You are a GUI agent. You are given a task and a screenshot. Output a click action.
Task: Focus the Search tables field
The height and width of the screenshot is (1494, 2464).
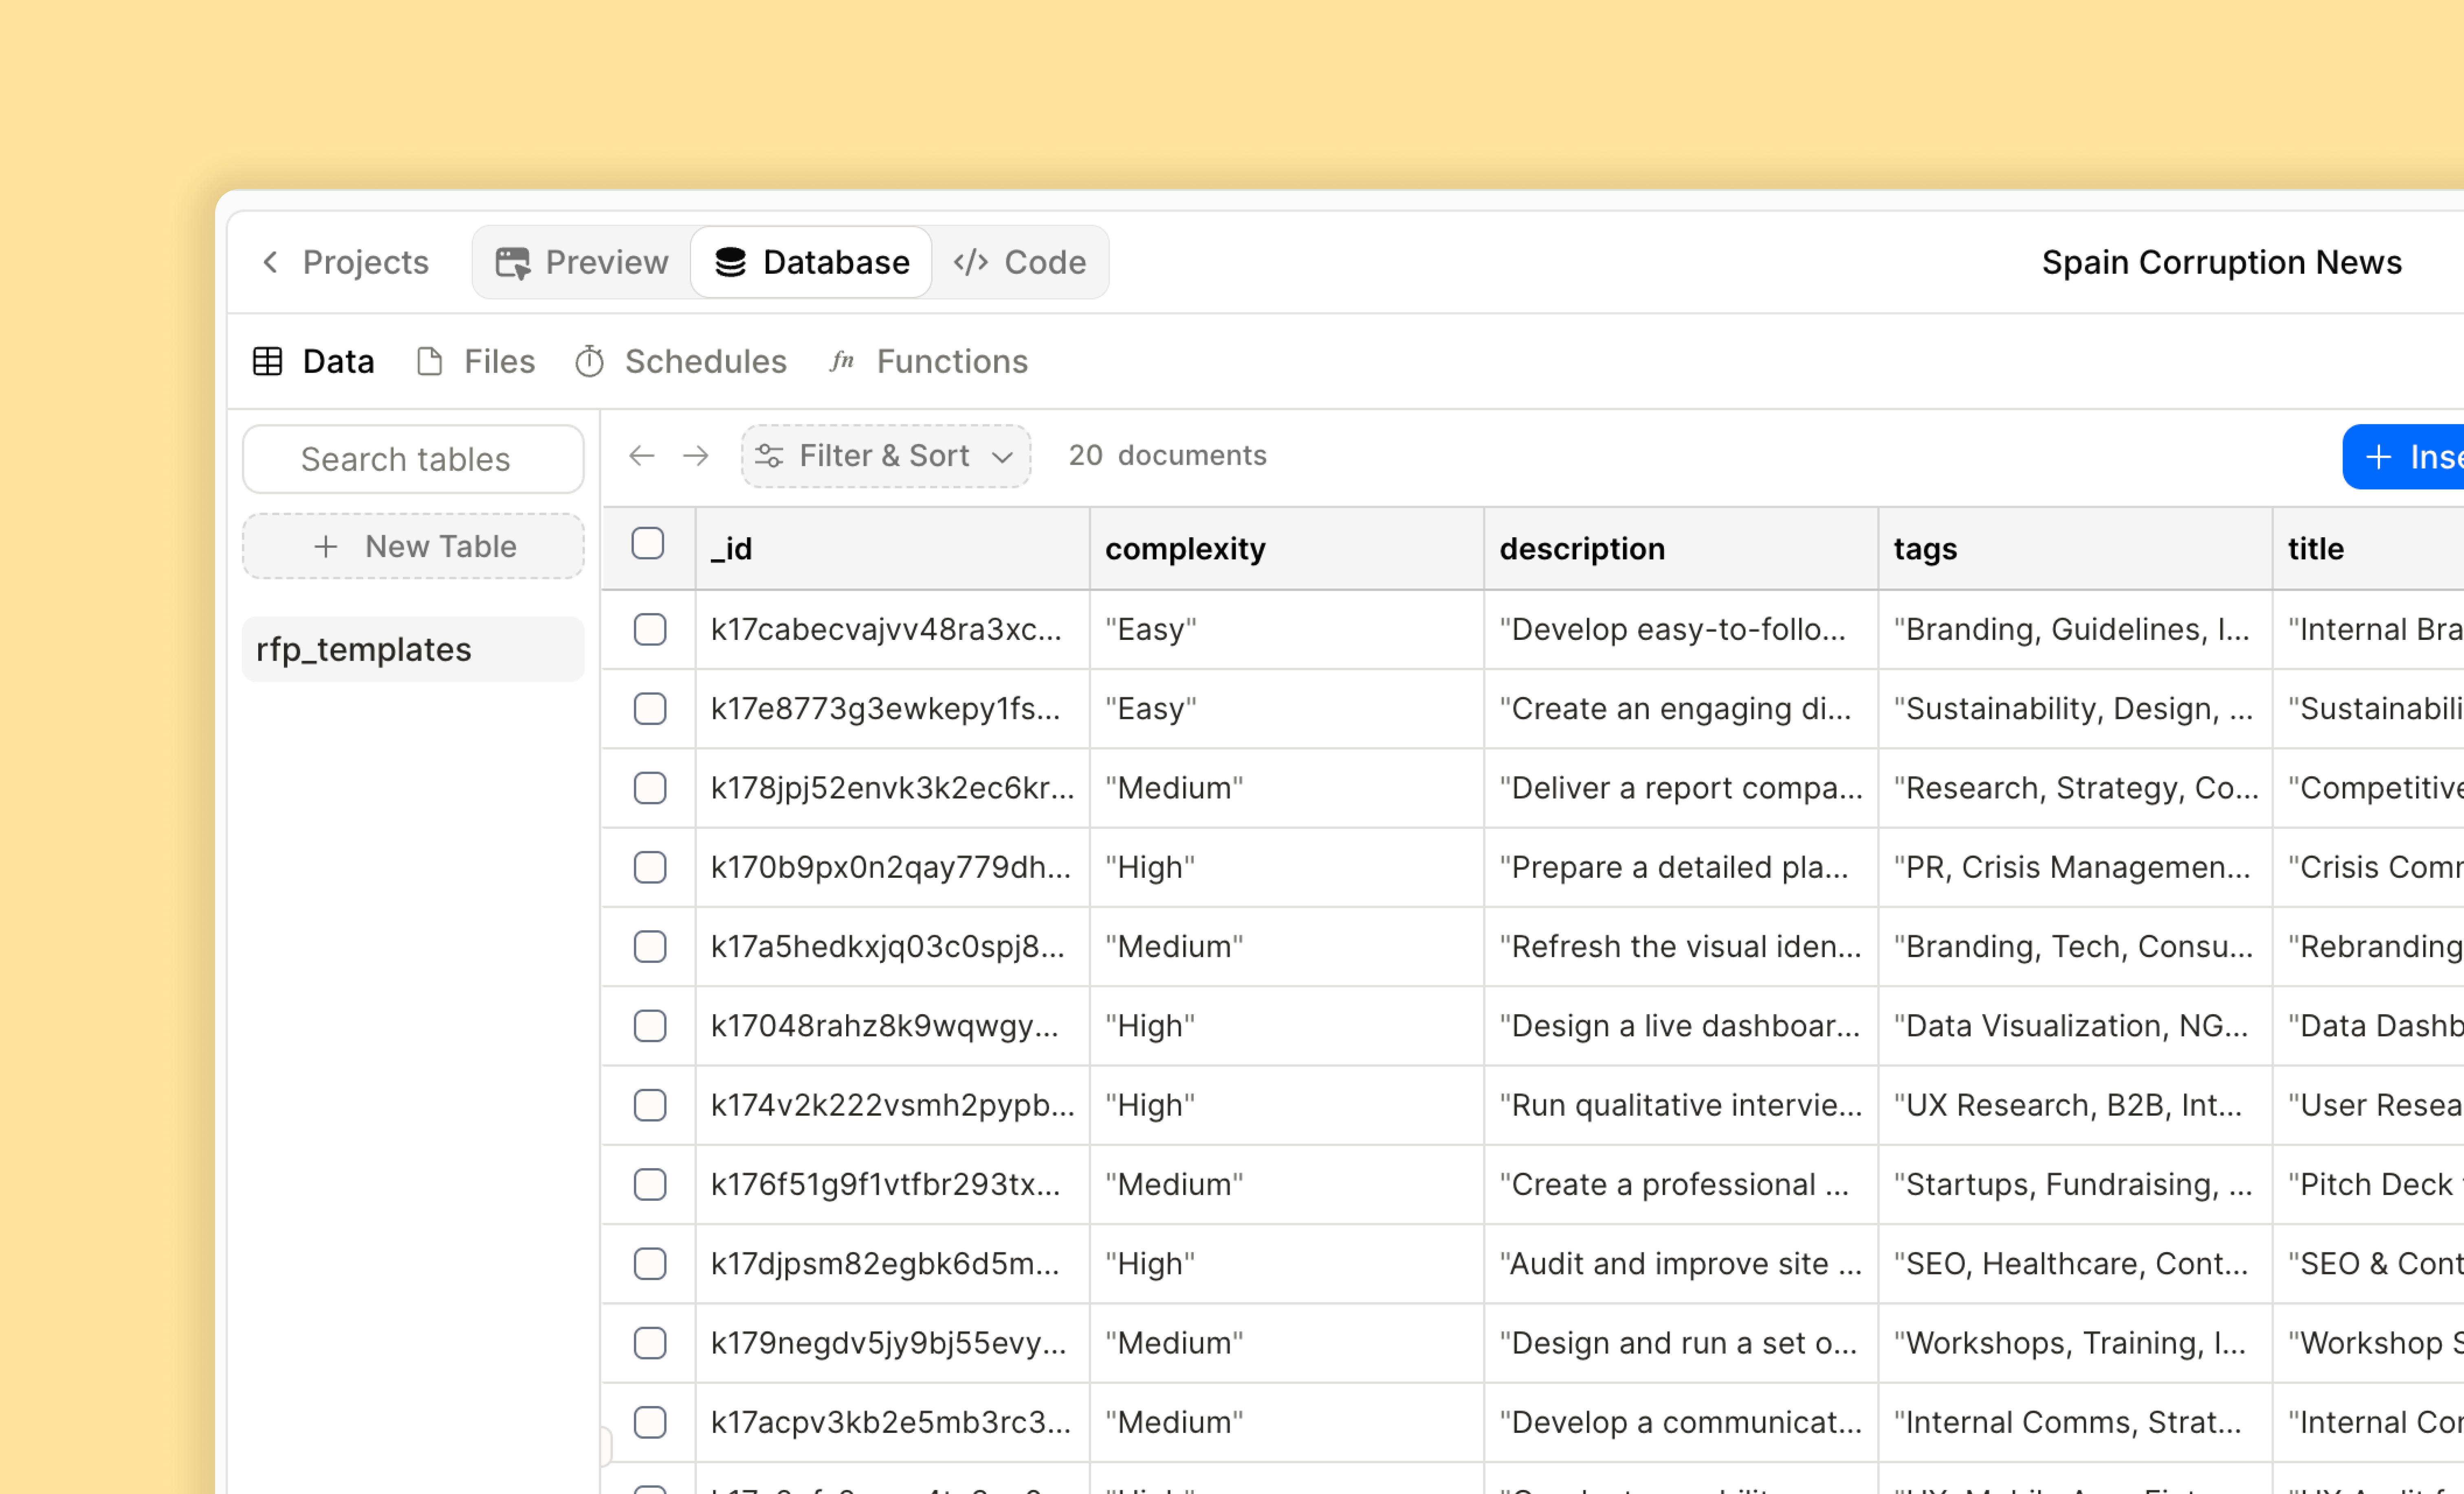tap(413, 459)
